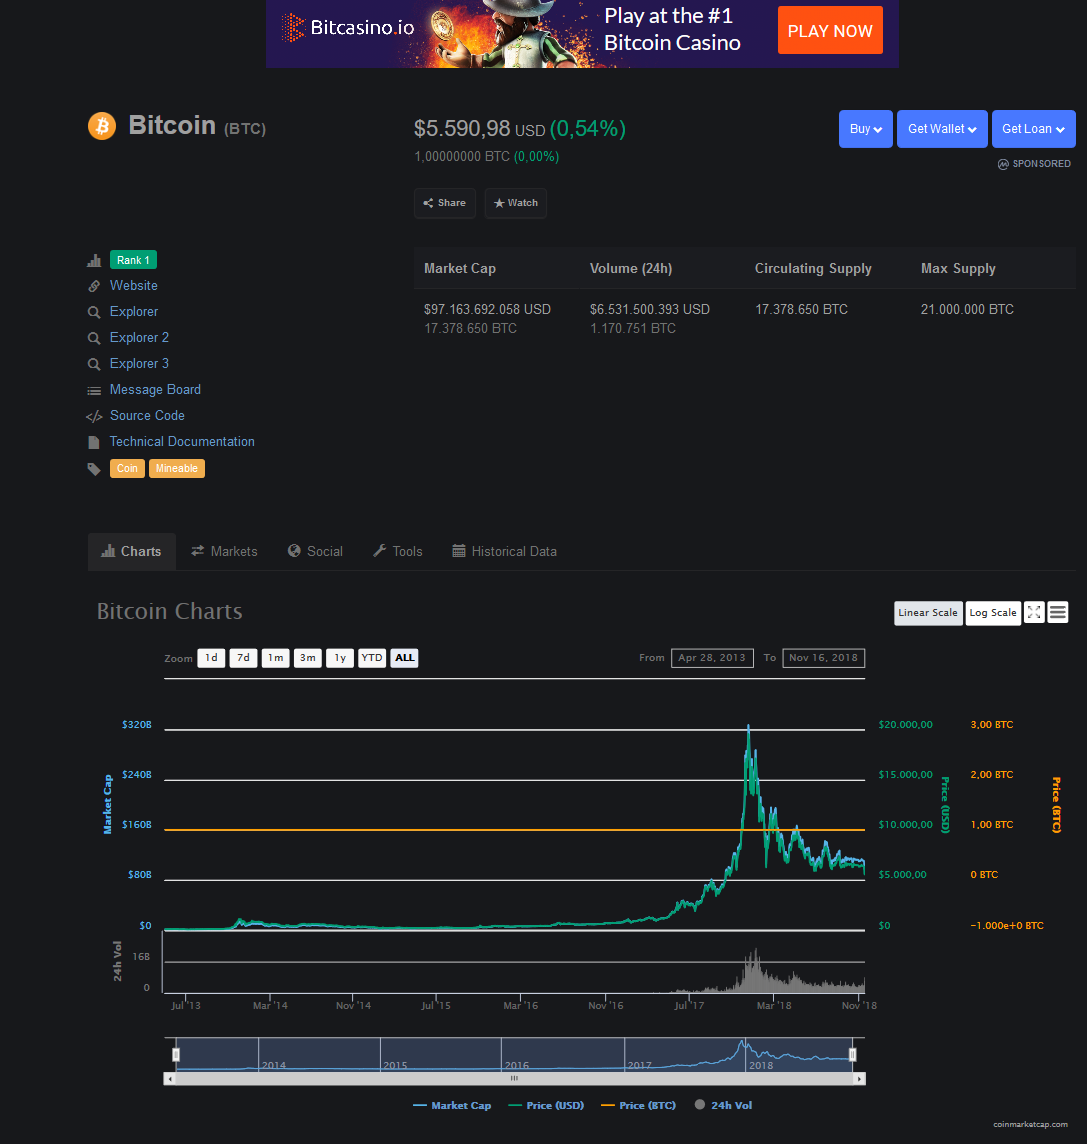
Task: Open the Explorer 3 link
Action: [139, 363]
